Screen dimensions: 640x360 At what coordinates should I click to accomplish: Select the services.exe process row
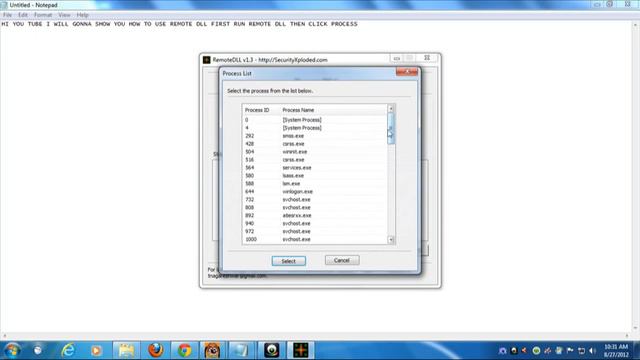click(x=315, y=168)
